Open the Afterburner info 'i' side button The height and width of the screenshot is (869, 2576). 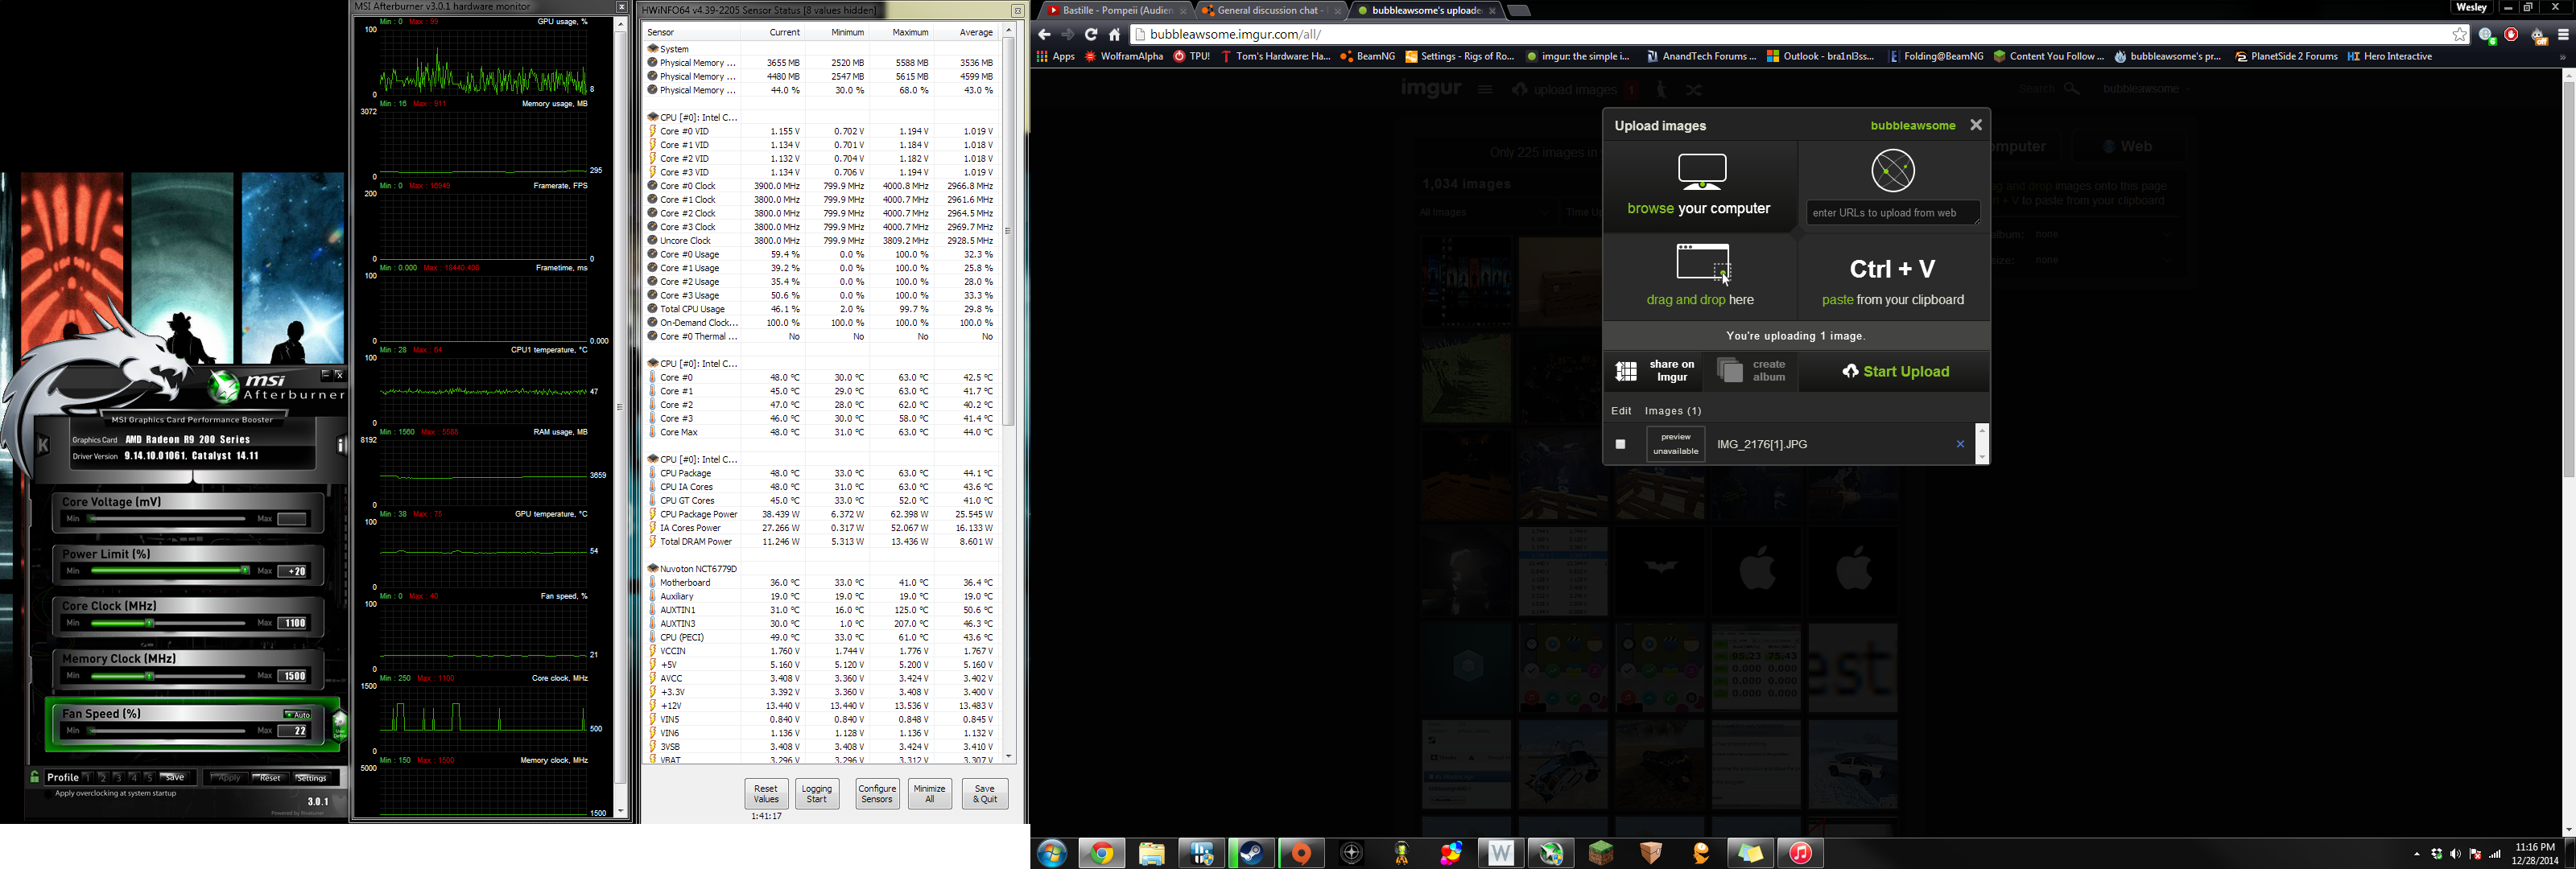341,445
